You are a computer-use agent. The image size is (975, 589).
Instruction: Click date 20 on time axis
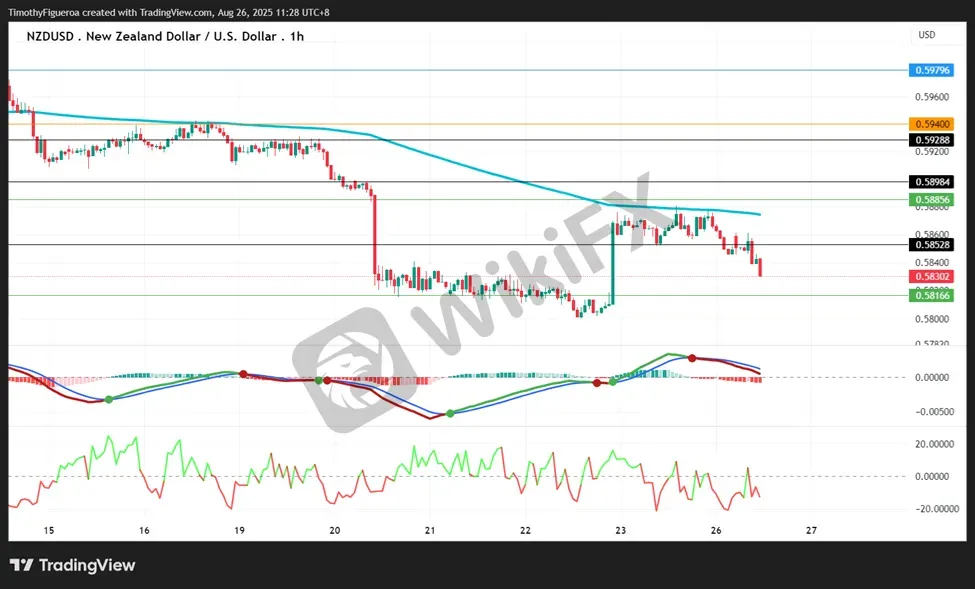pyautogui.click(x=335, y=531)
